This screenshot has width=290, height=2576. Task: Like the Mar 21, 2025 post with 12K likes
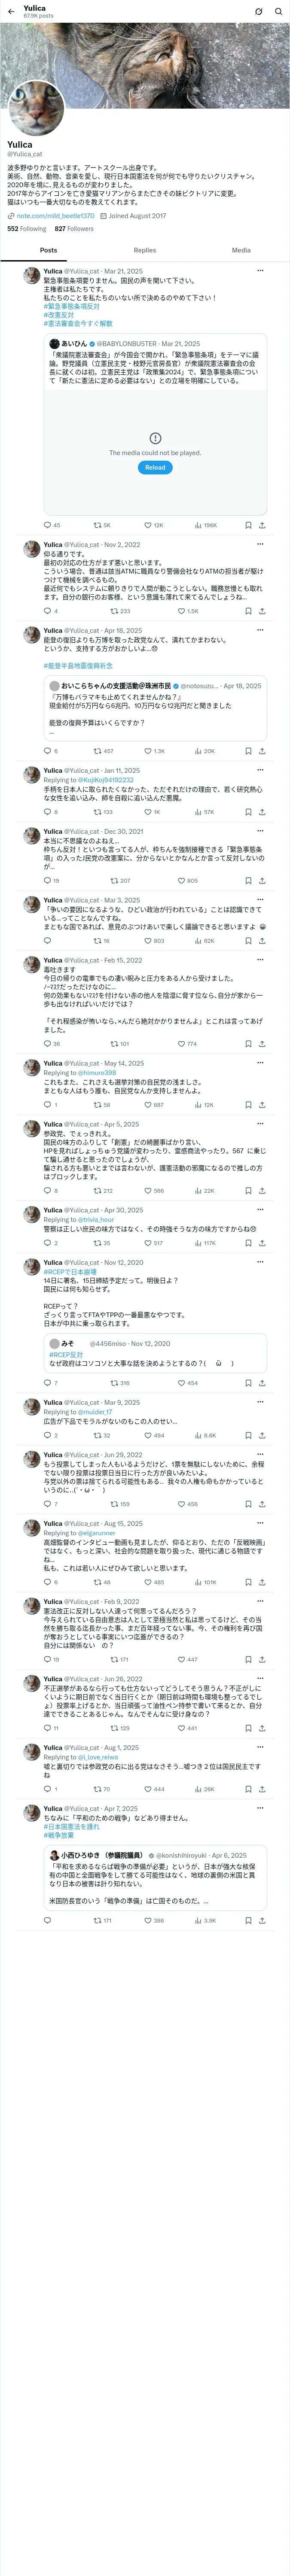coord(153,525)
